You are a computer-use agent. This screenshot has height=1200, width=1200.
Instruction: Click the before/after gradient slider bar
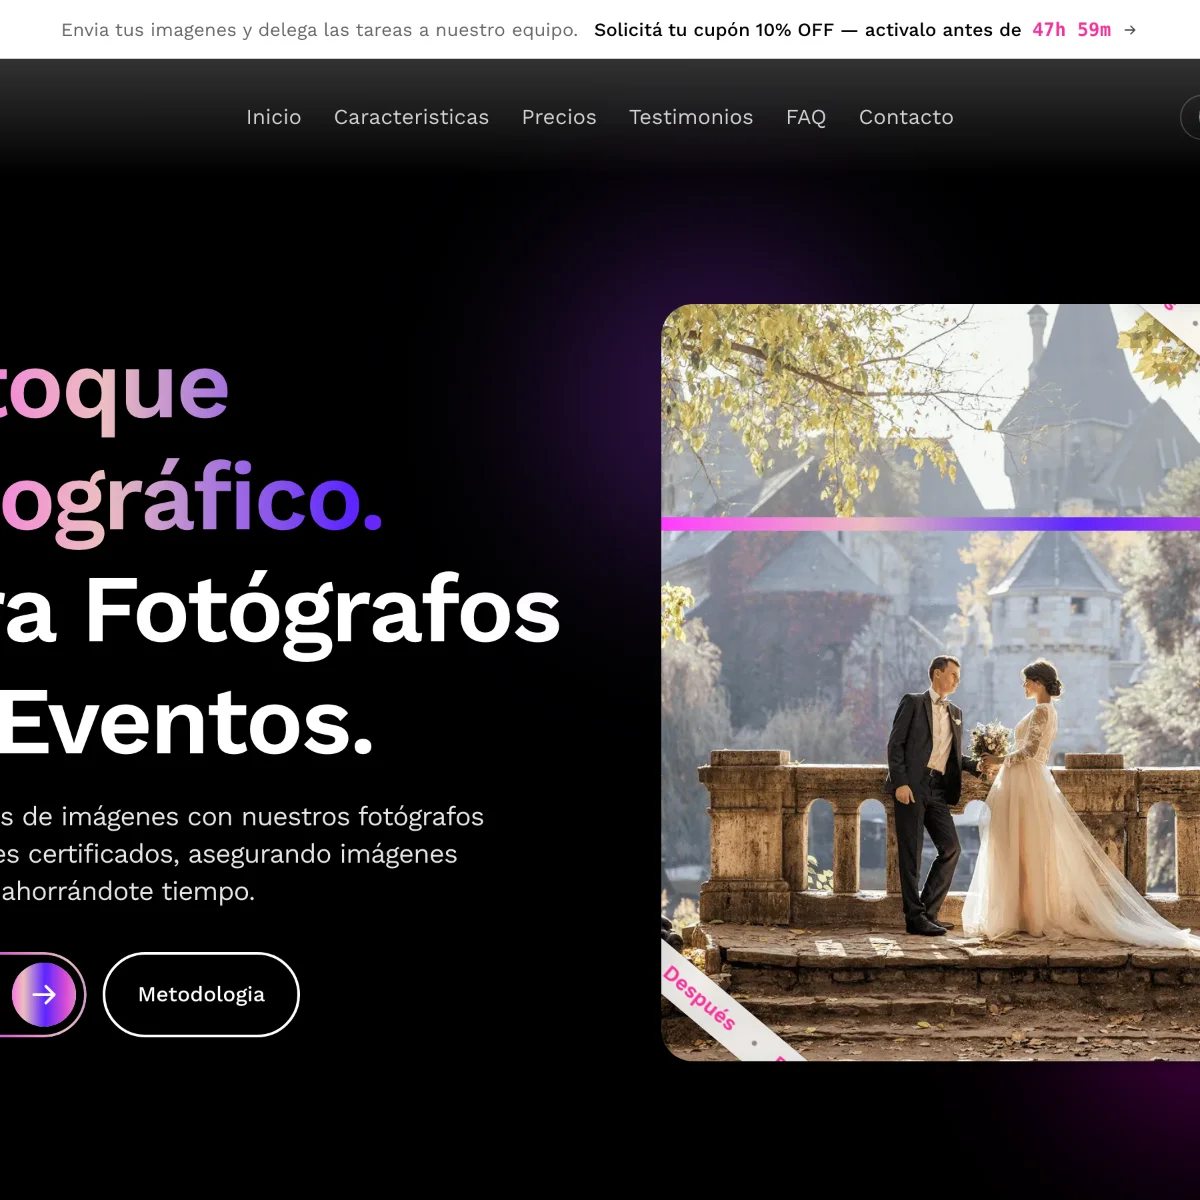coord(930,523)
